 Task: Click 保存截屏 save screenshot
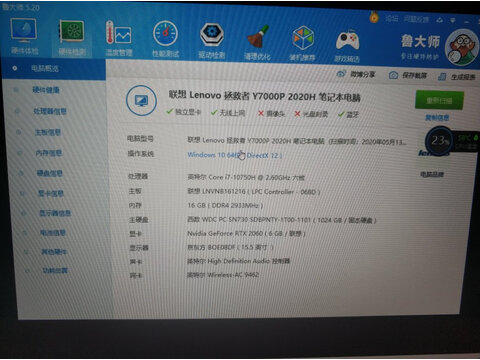[x=408, y=75]
